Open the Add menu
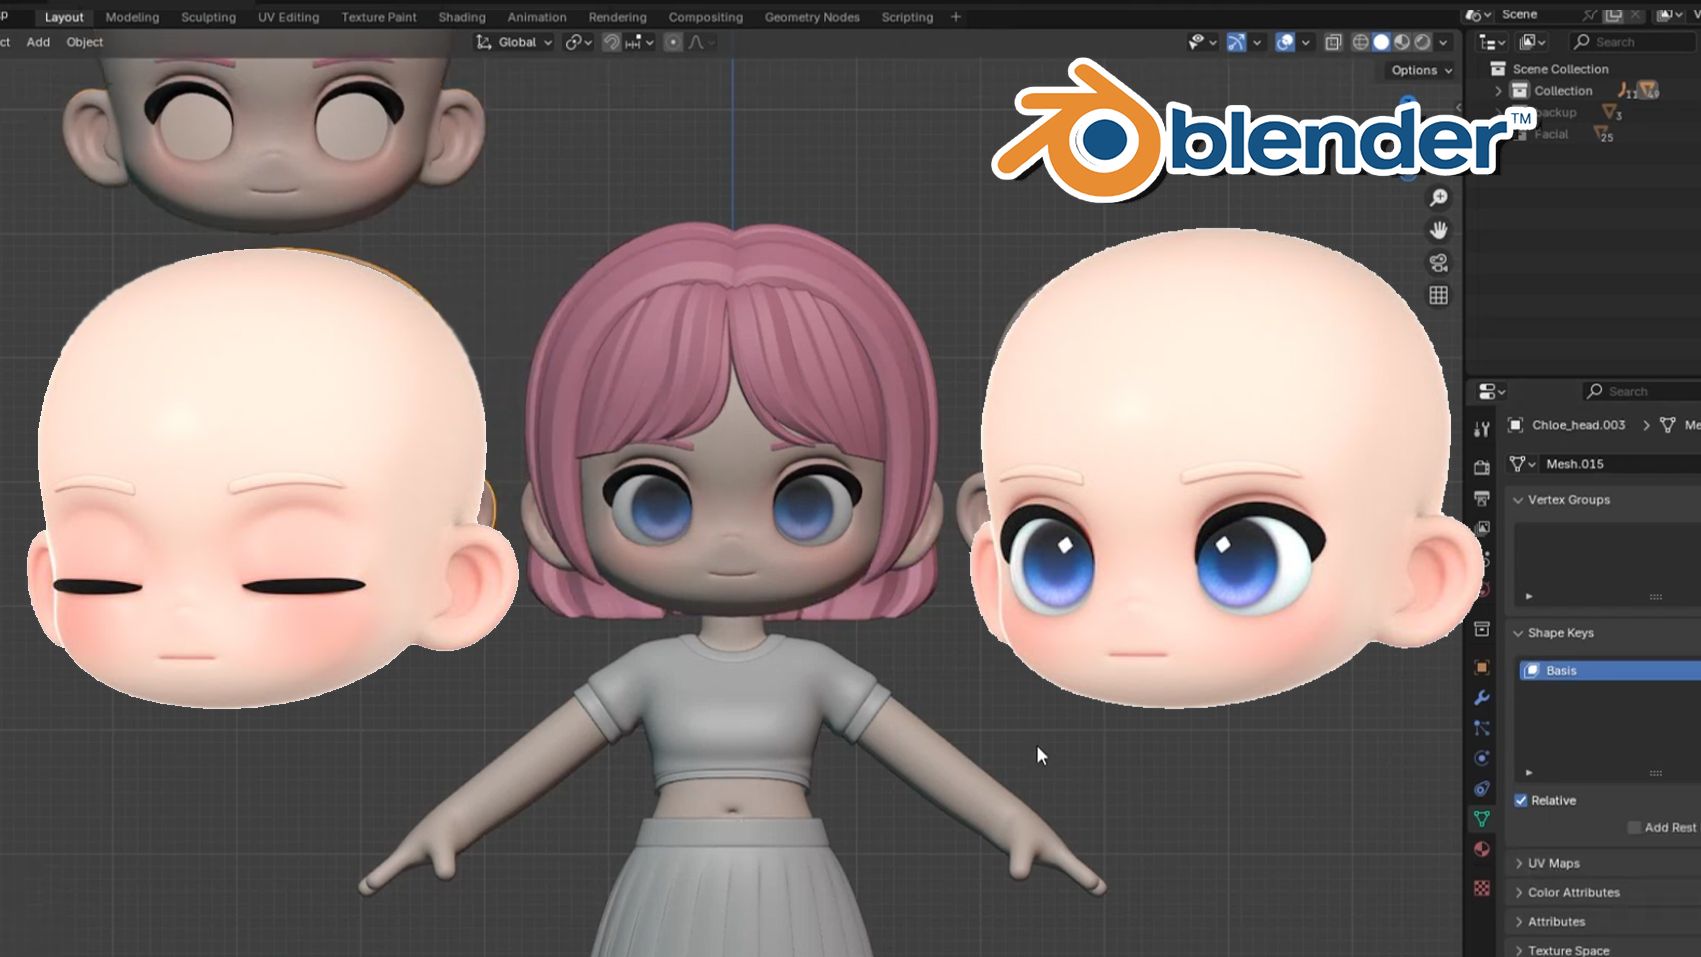The width and height of the screenshot is (1701, 957). [x=38, y=42]
